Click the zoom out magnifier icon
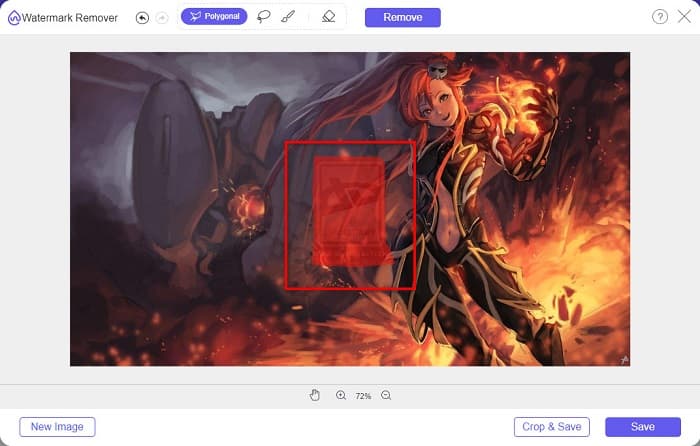 (386, 395)
